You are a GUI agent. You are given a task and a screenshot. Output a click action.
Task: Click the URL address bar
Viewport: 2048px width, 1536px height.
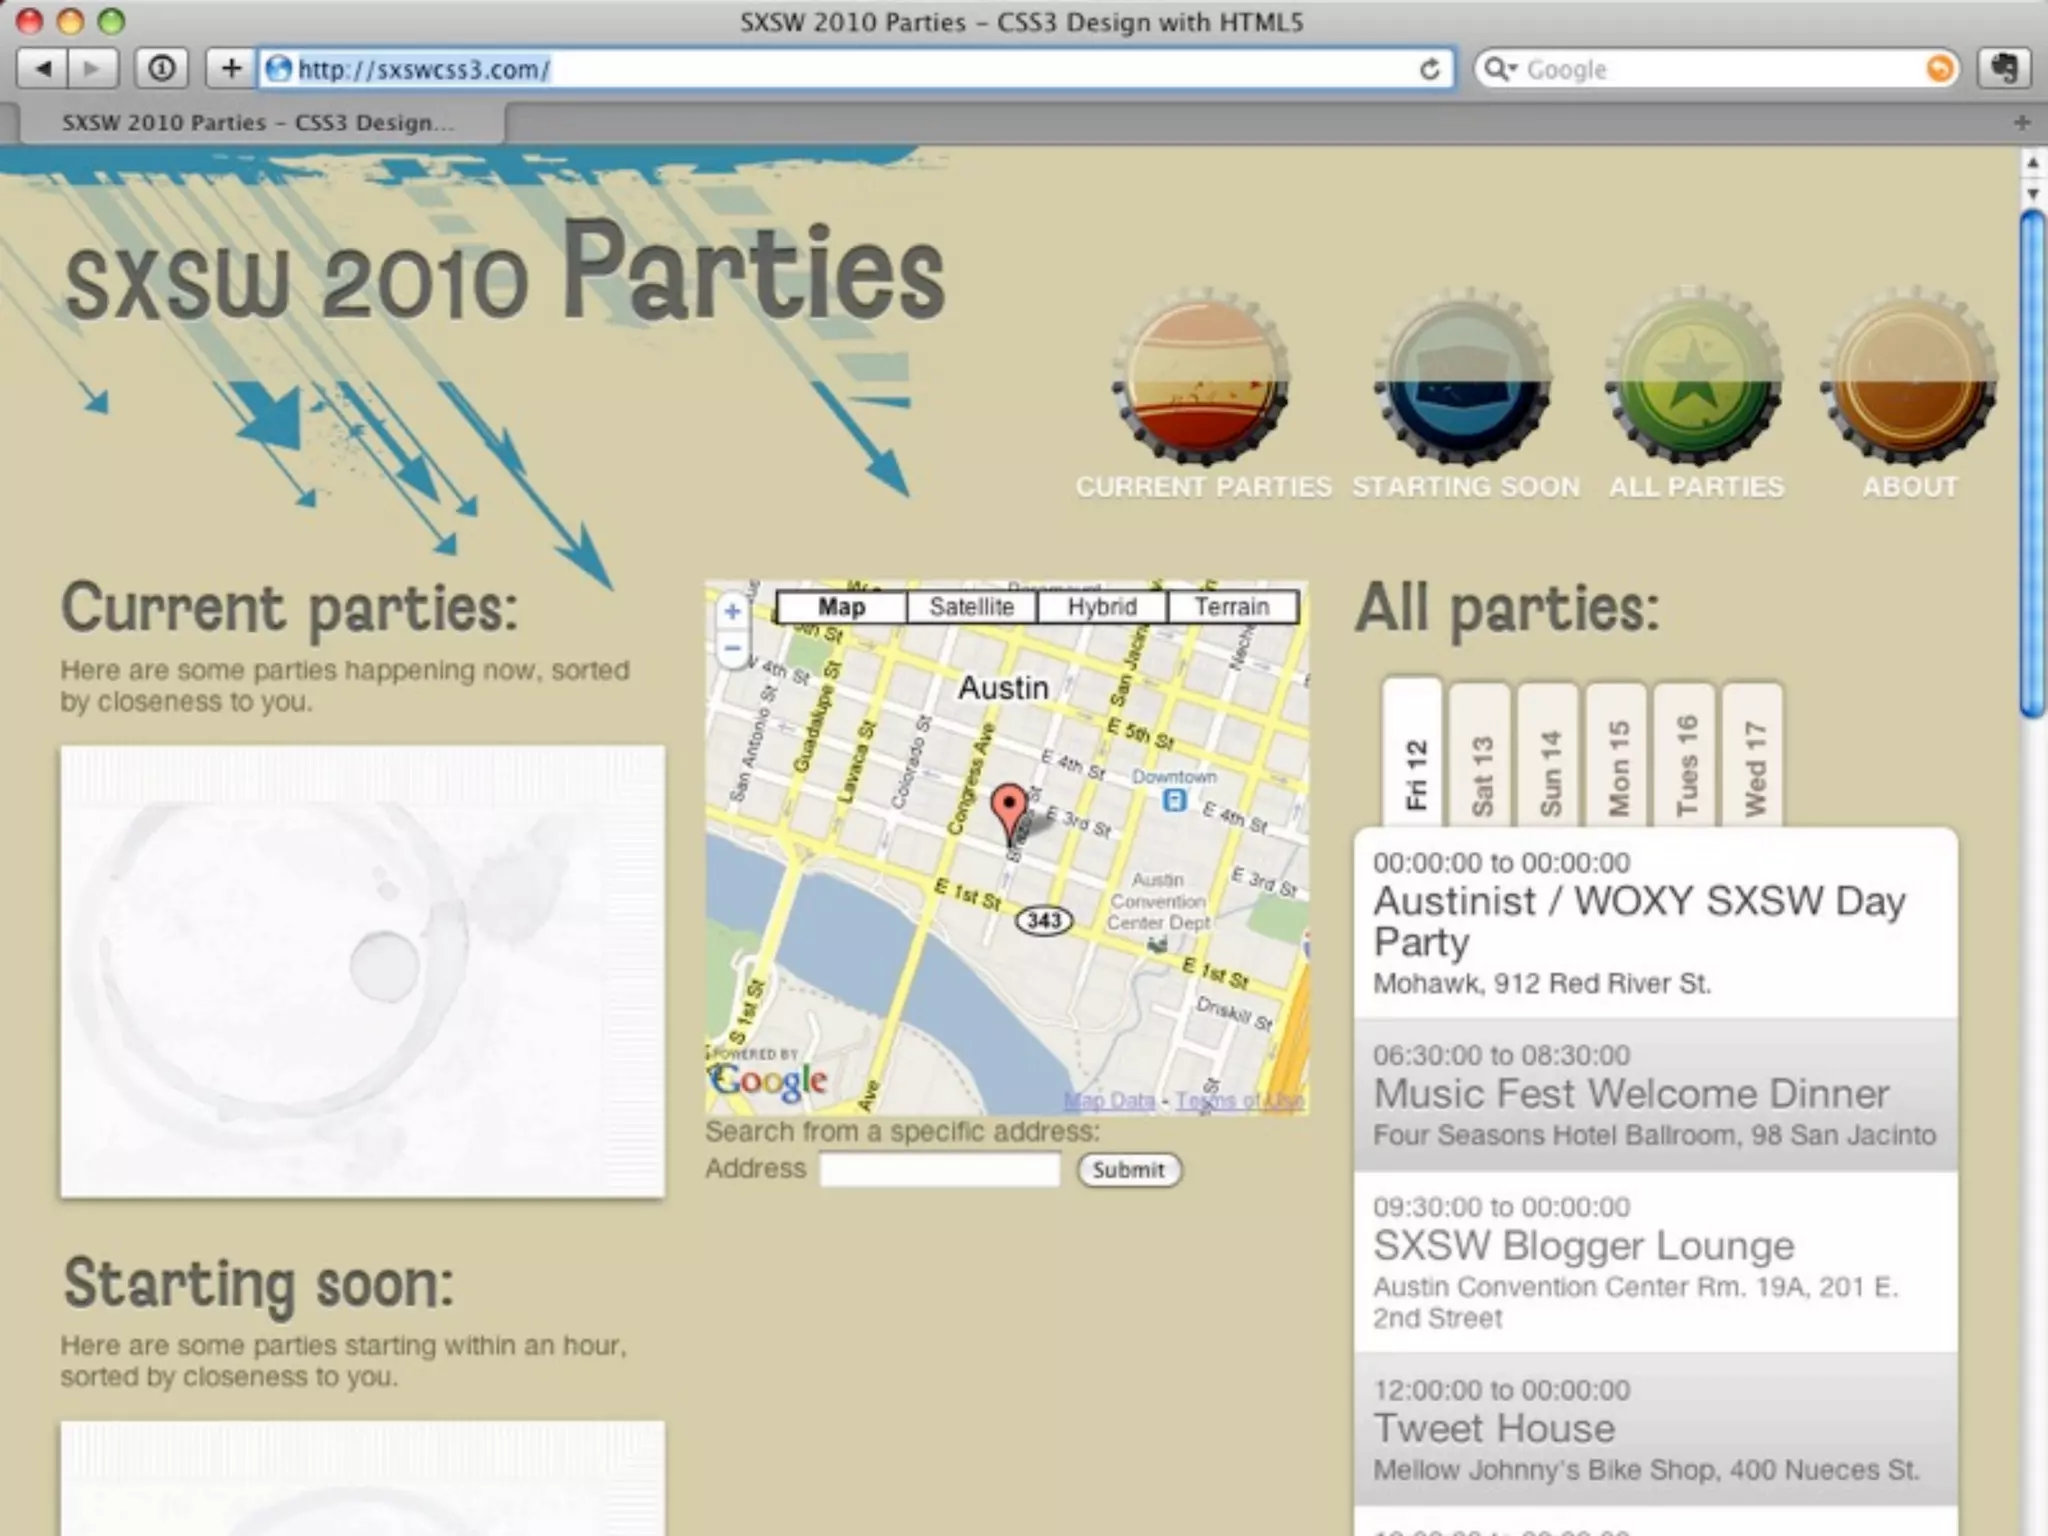(856, 69)
